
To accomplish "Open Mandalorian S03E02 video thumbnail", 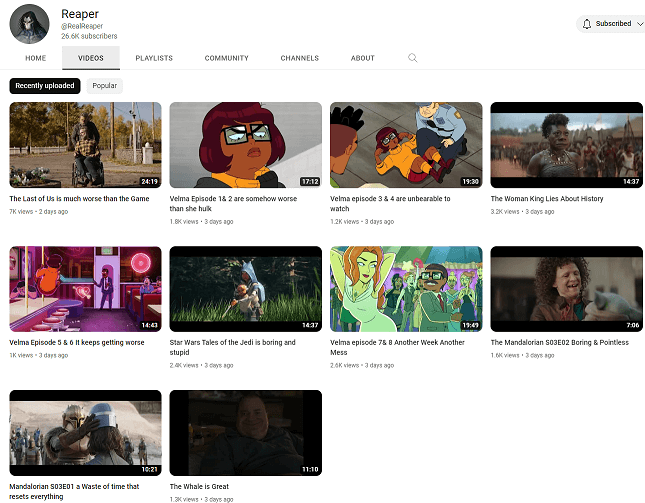I will tap(566, 289).
